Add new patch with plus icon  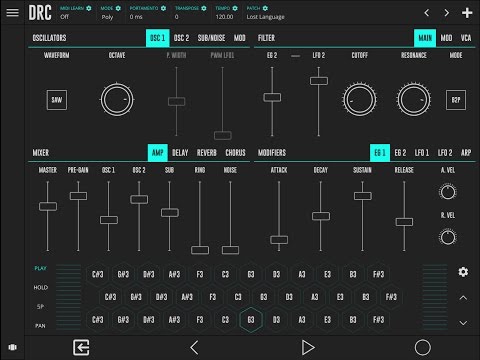pyautogui.click(x=467, y=13)
